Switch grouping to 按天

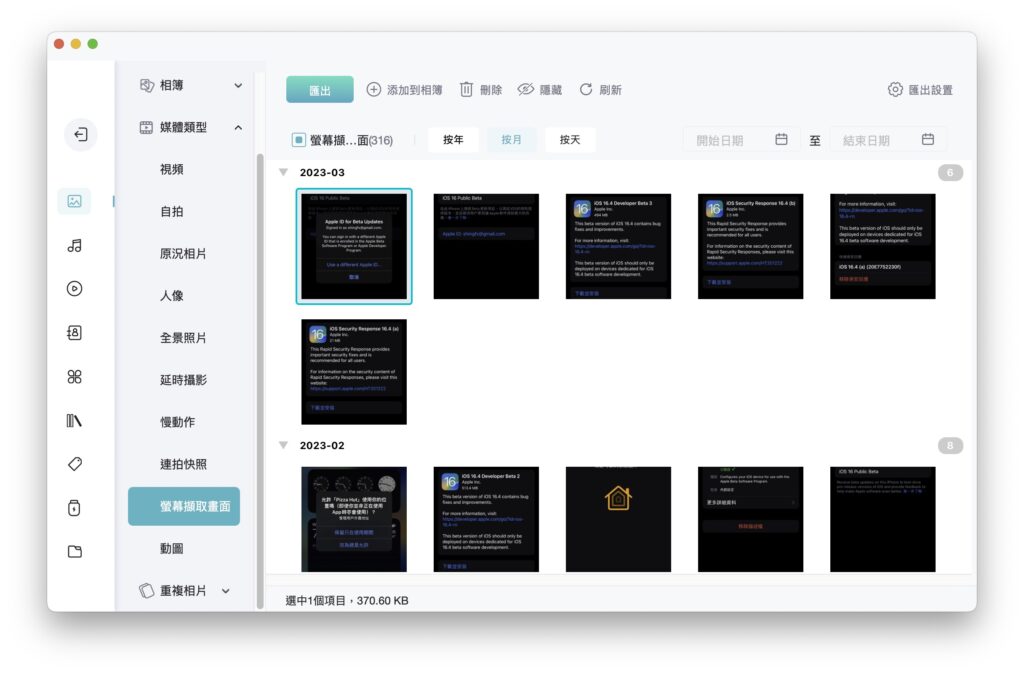pos(570,140)
